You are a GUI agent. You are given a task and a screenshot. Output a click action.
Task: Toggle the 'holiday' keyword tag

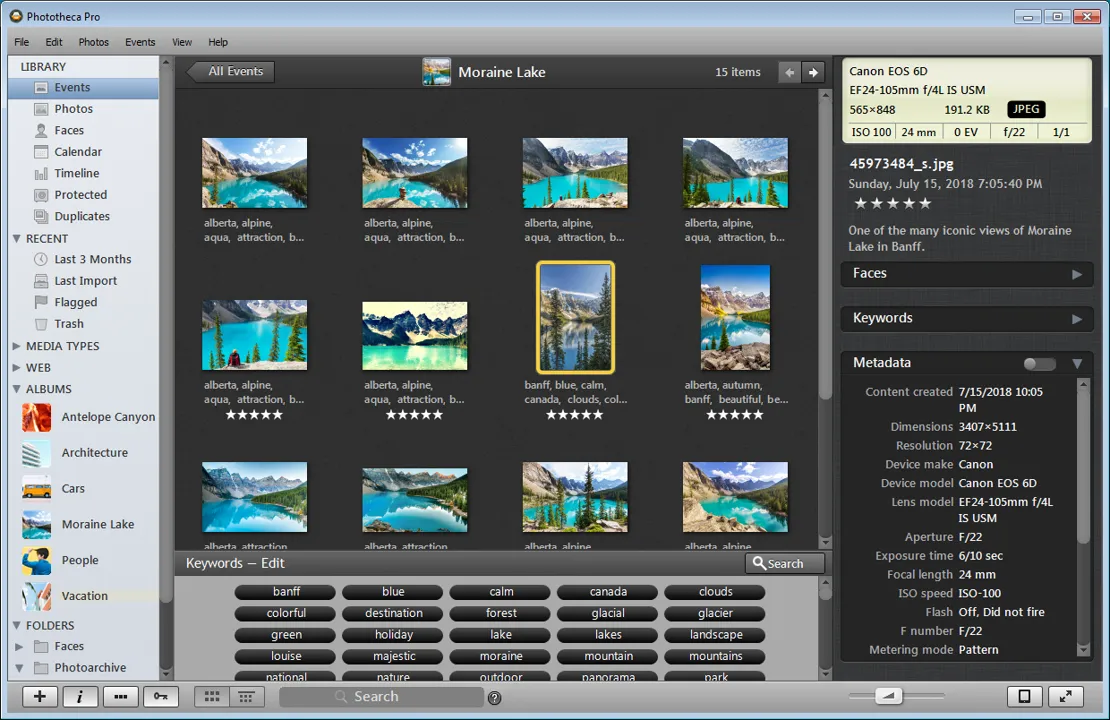tap(393, 635)
